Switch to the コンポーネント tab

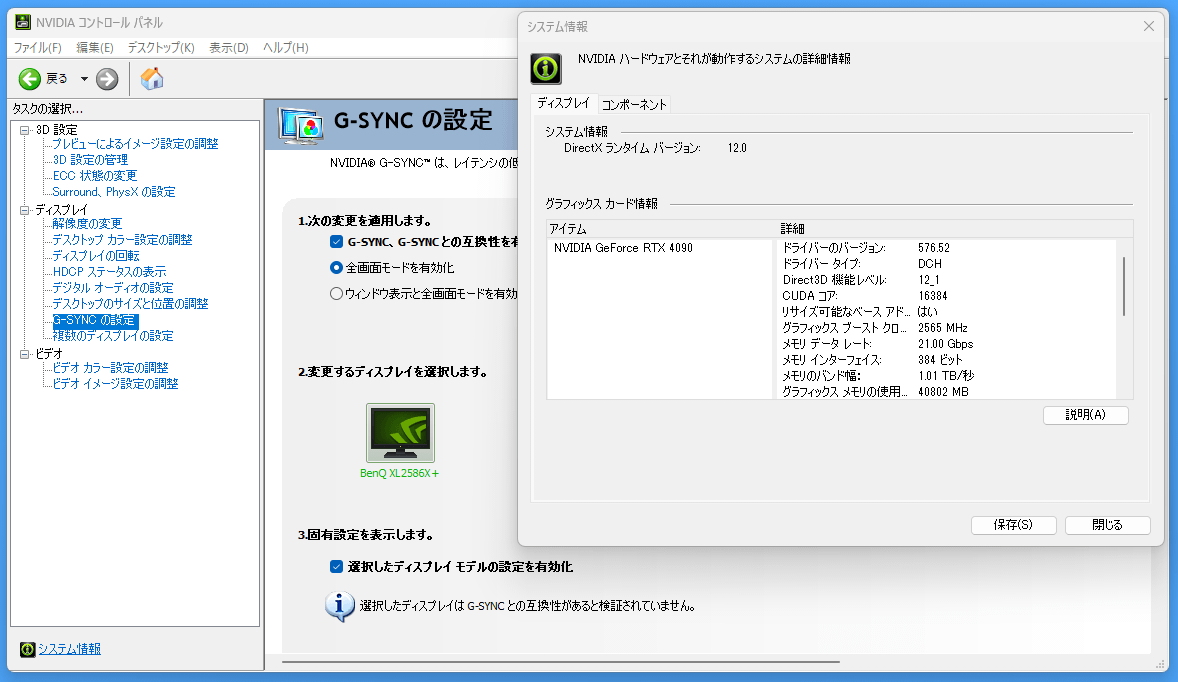(634, 104)
